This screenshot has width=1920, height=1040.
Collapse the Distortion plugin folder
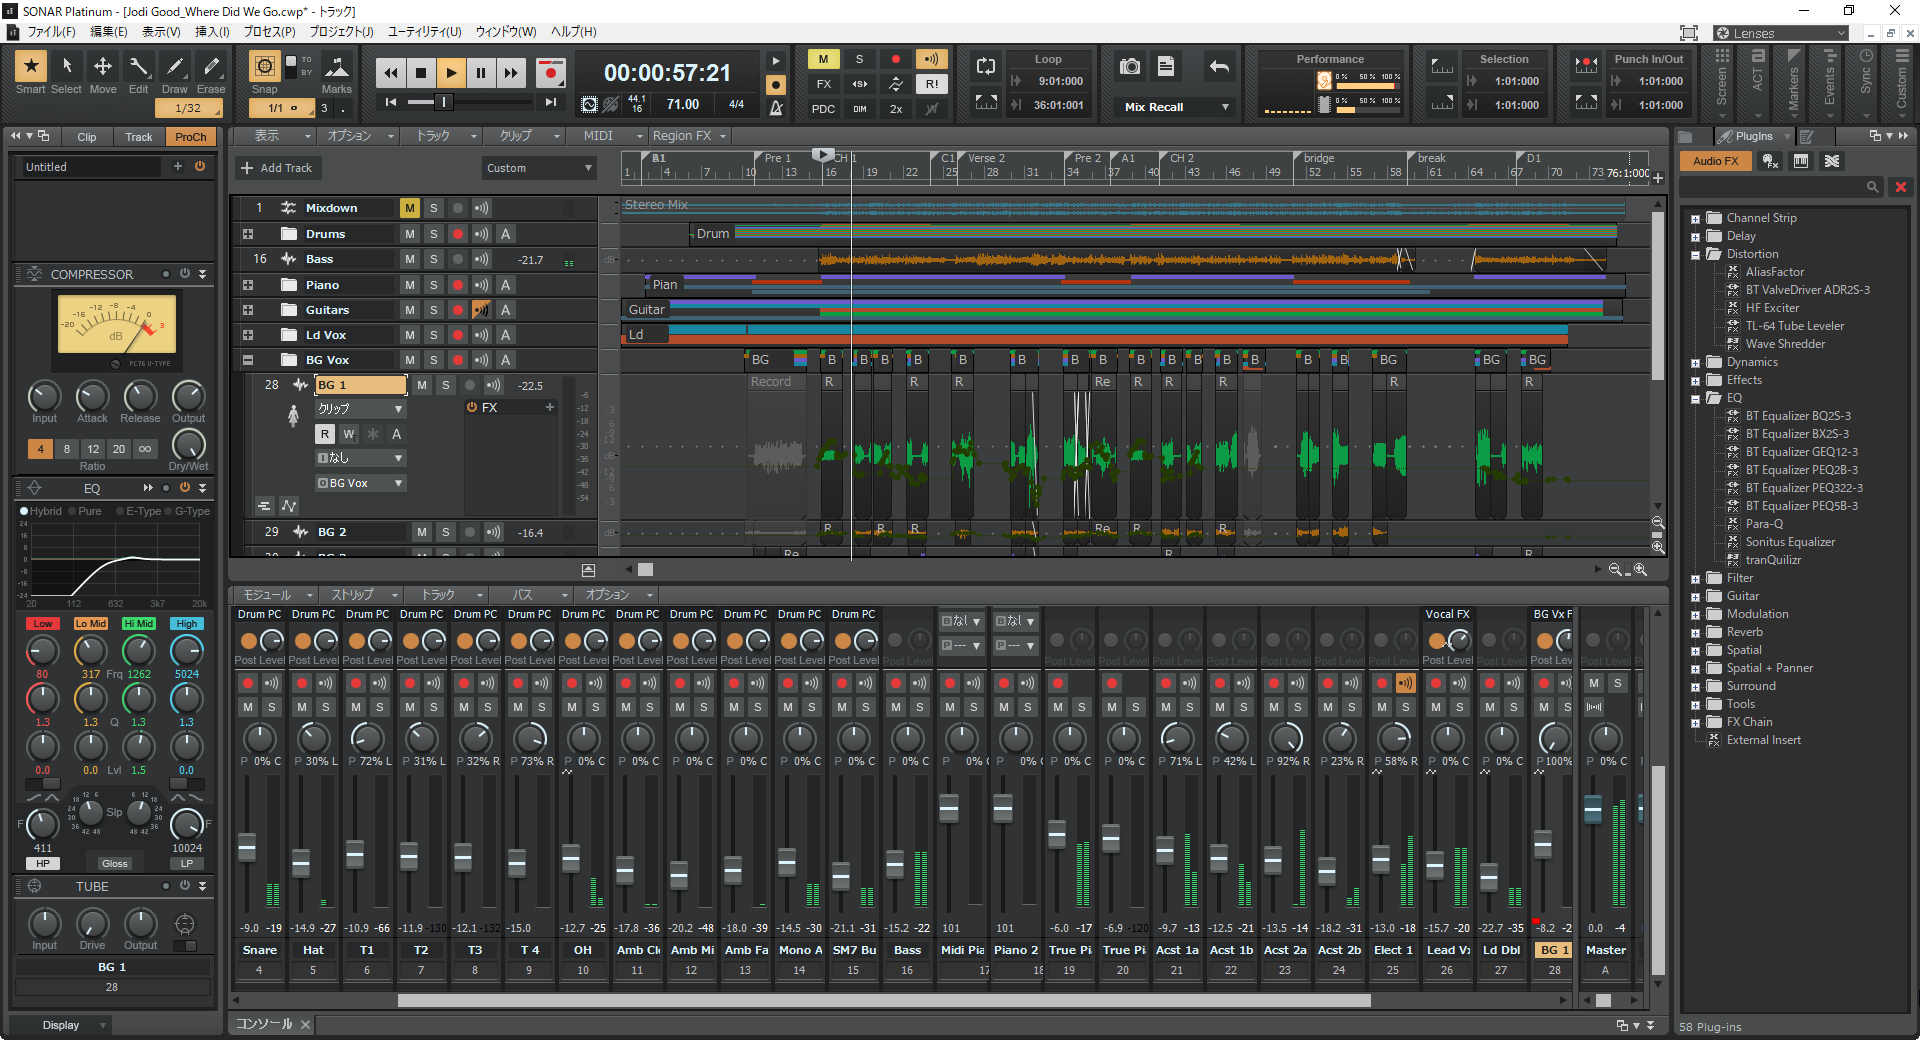coord(1695,255)
